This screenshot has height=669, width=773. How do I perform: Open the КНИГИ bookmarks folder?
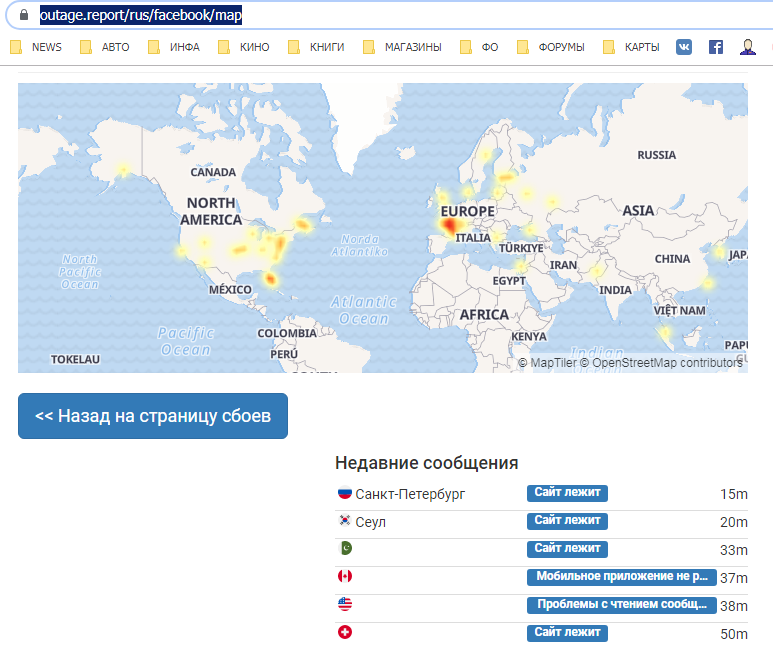click(x=316, y=47)
